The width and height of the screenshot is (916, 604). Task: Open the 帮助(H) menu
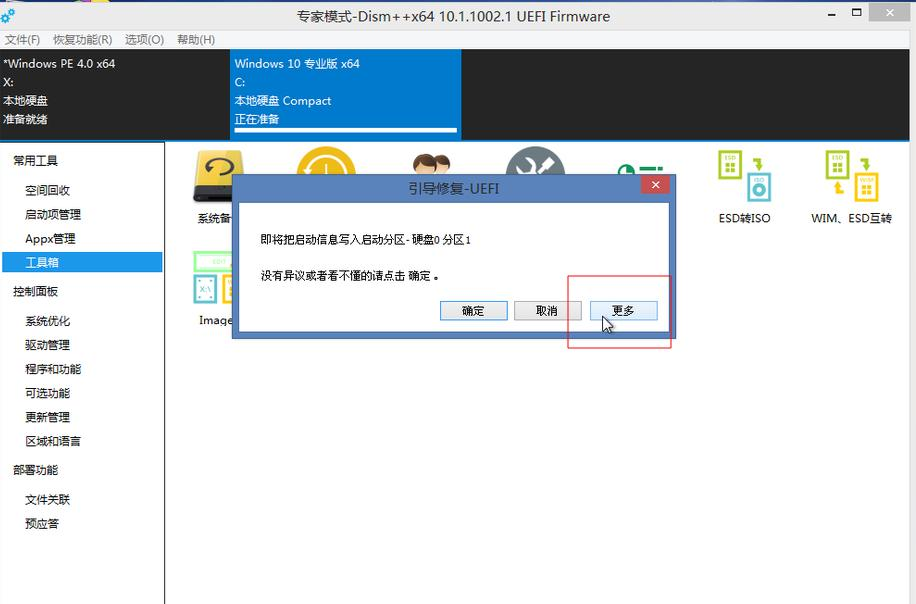click(x=196, y=40)
